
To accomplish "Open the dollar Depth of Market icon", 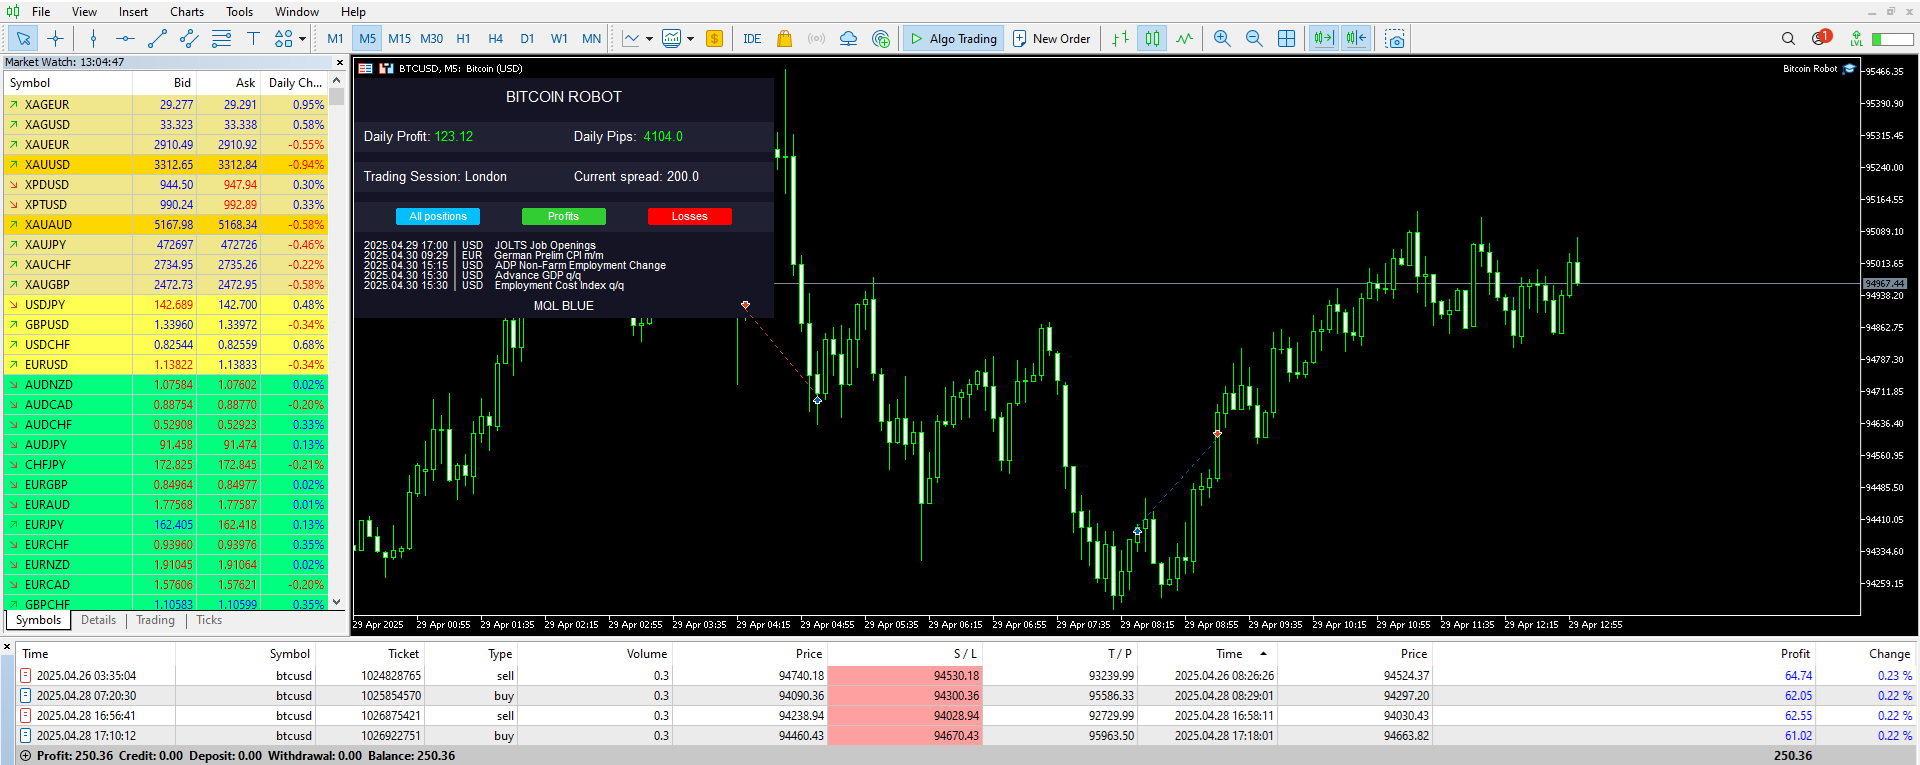I will 714,39.
